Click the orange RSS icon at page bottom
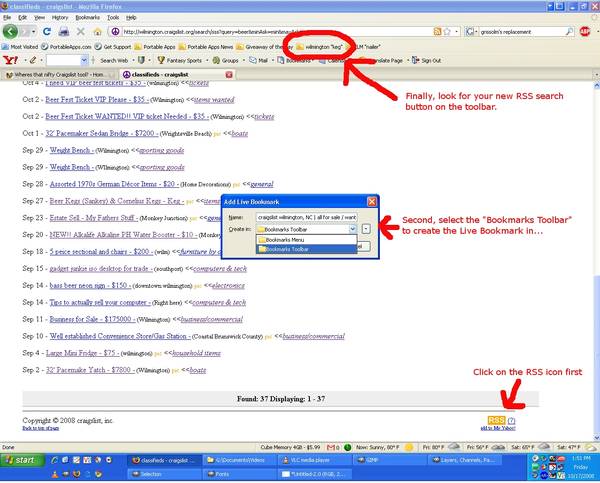This screenshot has width=600, height=483. [x=496, y=420]
